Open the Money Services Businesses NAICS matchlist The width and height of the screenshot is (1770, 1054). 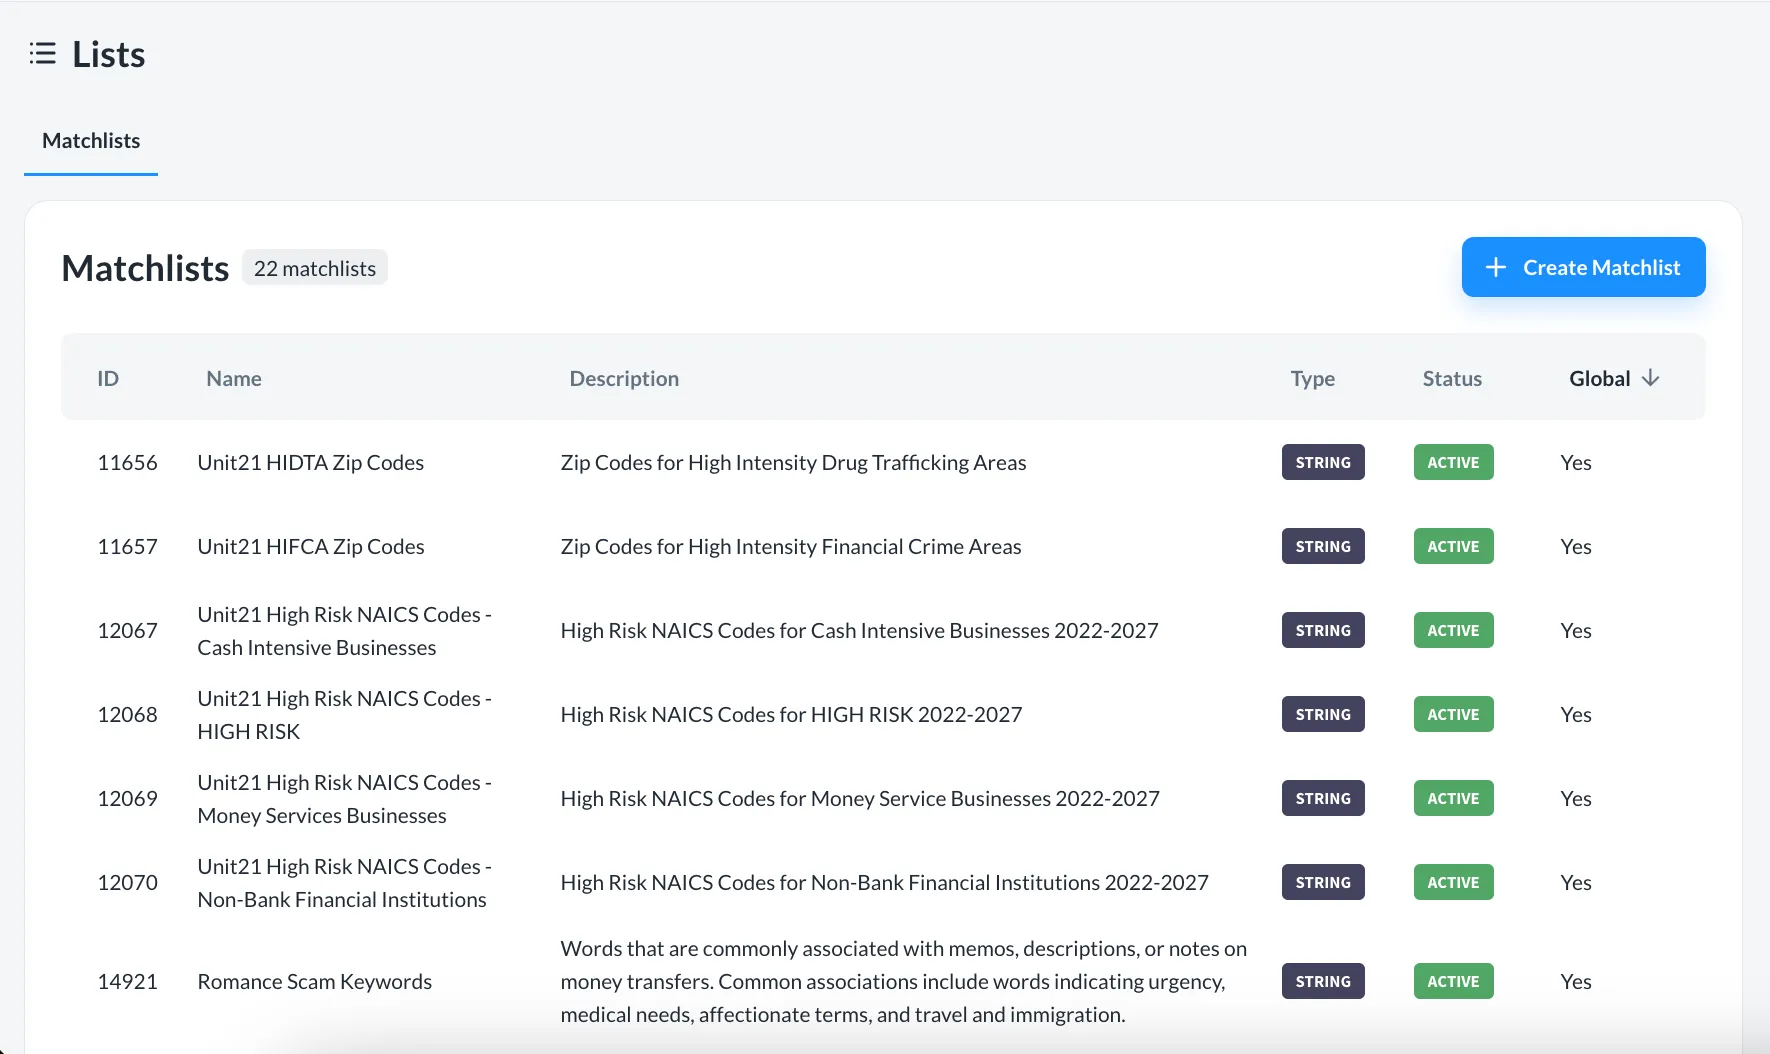pos(344,799)
